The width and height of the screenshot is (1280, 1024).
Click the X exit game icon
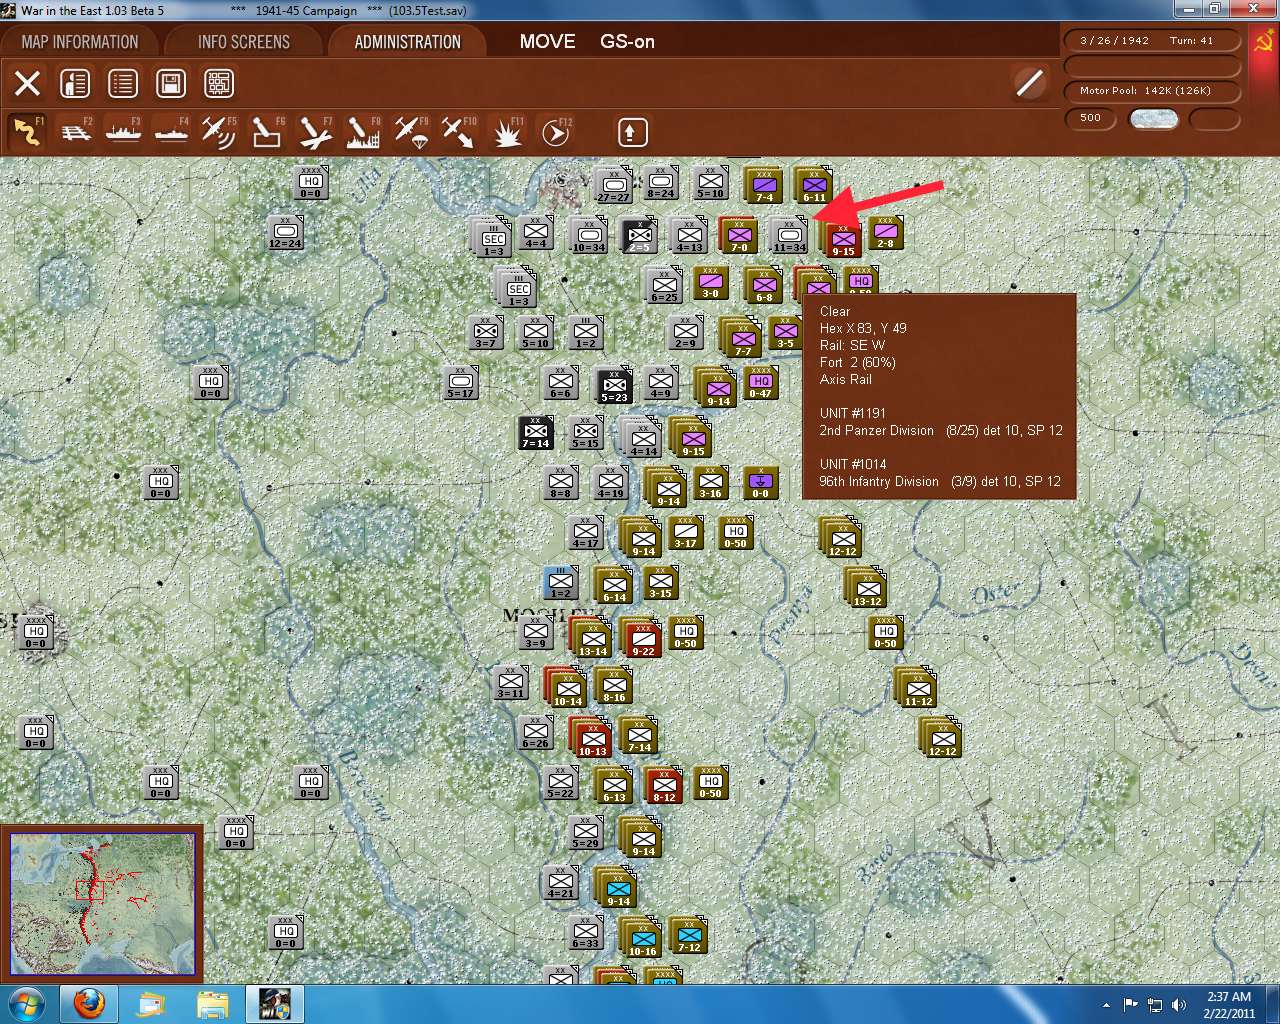pyautogui.click(x=27, y=83)
